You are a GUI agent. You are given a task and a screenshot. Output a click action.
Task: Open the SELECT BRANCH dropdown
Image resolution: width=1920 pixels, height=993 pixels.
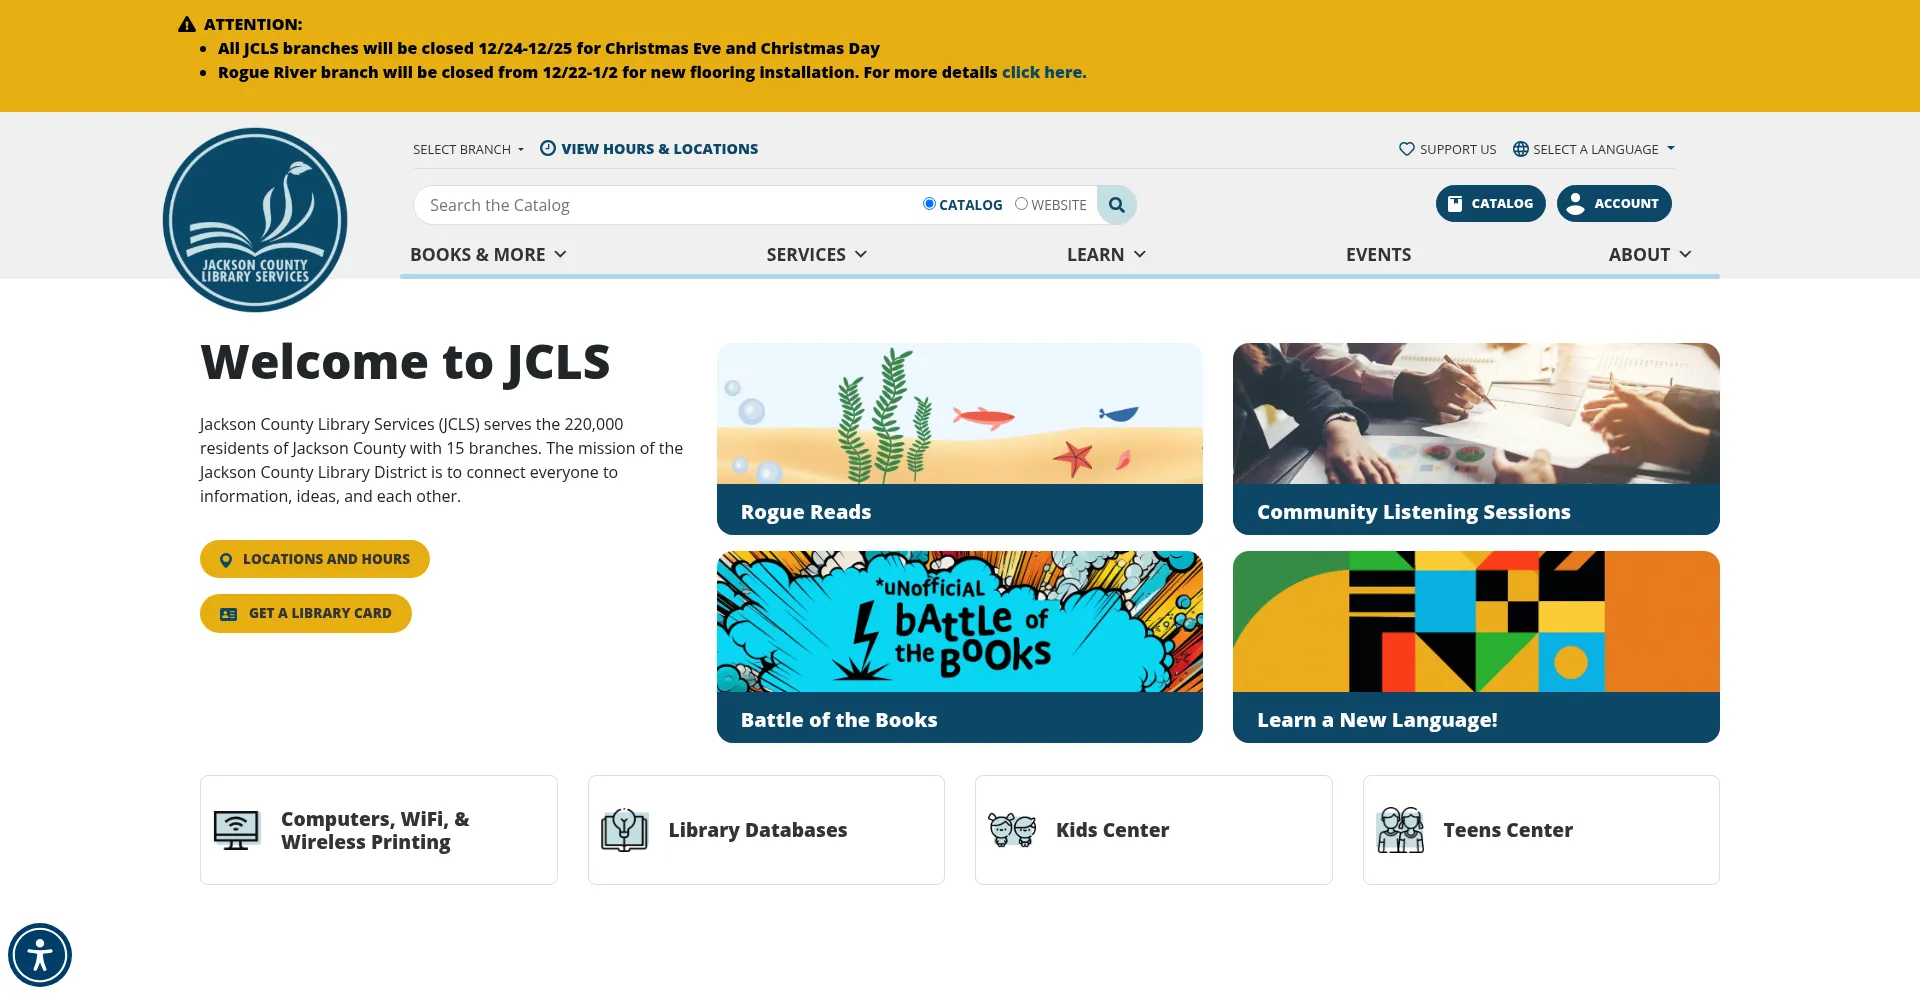(x=468, y=149)
